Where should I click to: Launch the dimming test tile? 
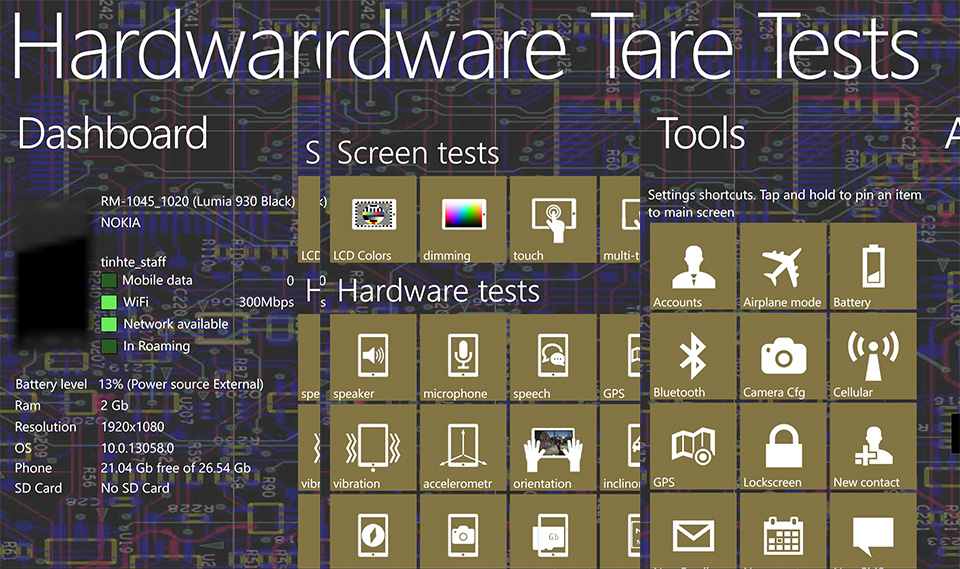tap(463, 220)
